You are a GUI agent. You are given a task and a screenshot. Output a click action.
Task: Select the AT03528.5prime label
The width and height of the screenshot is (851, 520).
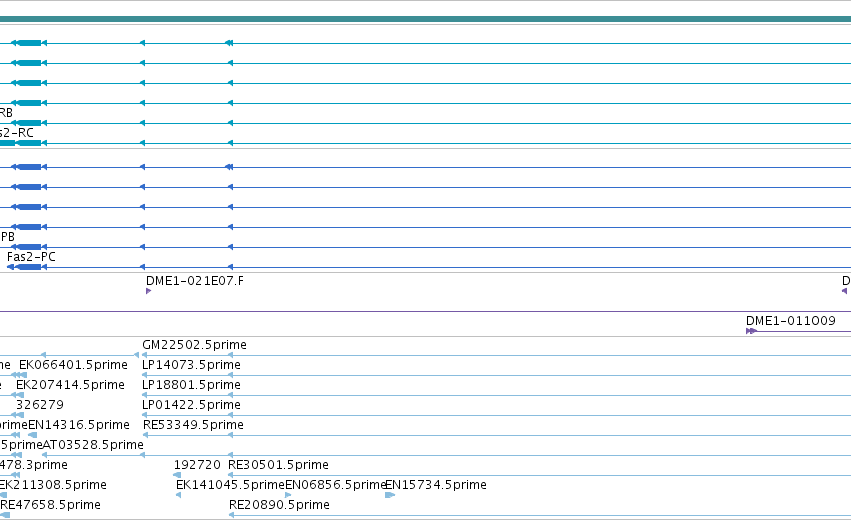93,445
